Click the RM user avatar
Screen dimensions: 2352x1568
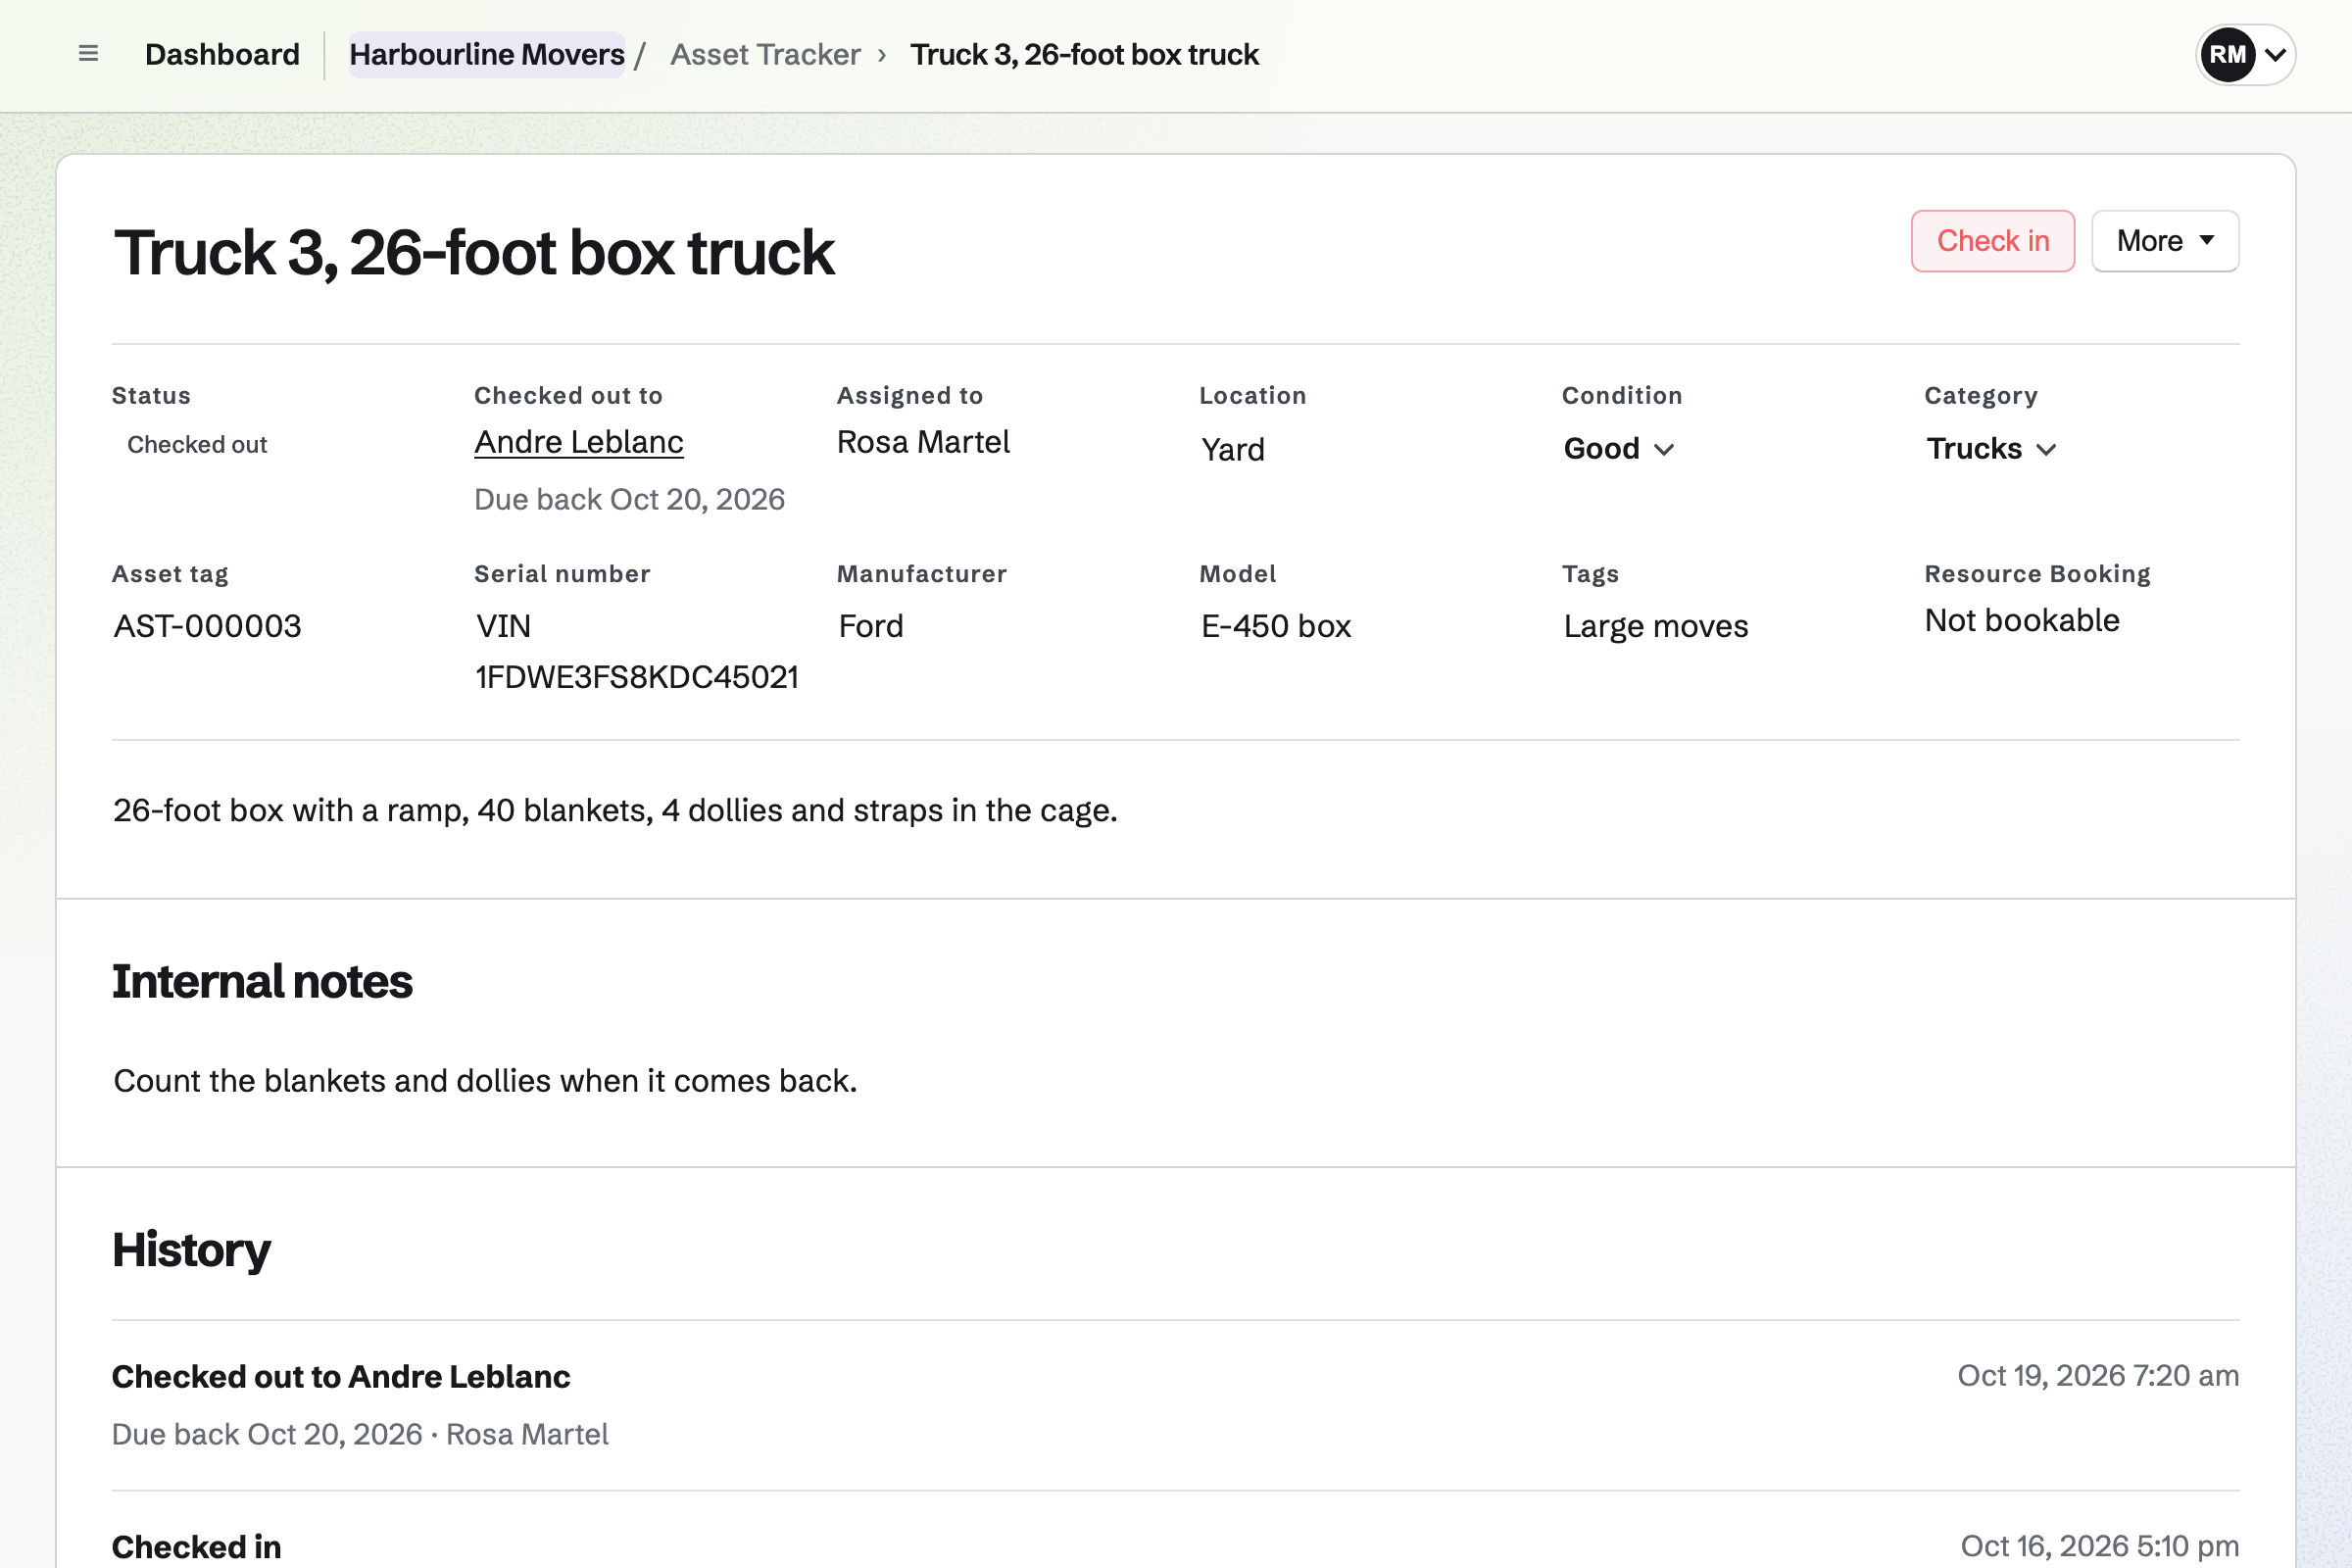[2227, 54]
